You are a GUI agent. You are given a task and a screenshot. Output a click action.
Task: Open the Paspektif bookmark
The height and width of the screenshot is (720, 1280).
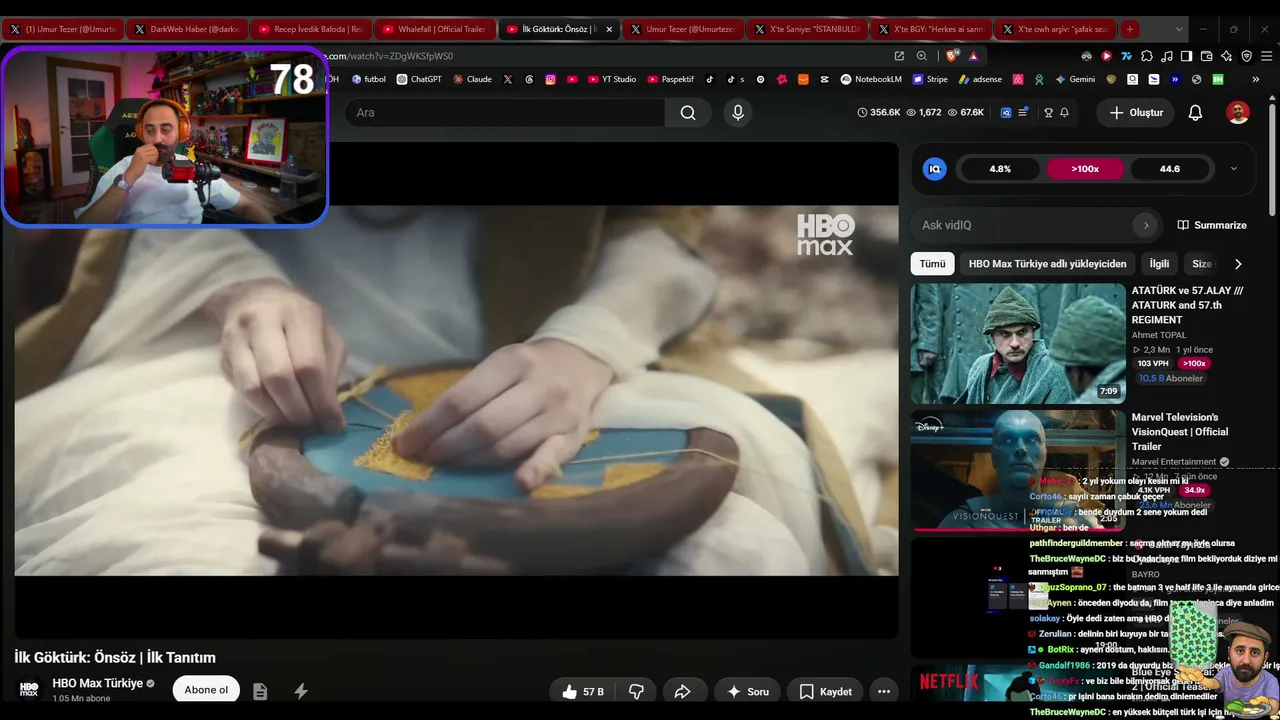(x=671, y=79)
